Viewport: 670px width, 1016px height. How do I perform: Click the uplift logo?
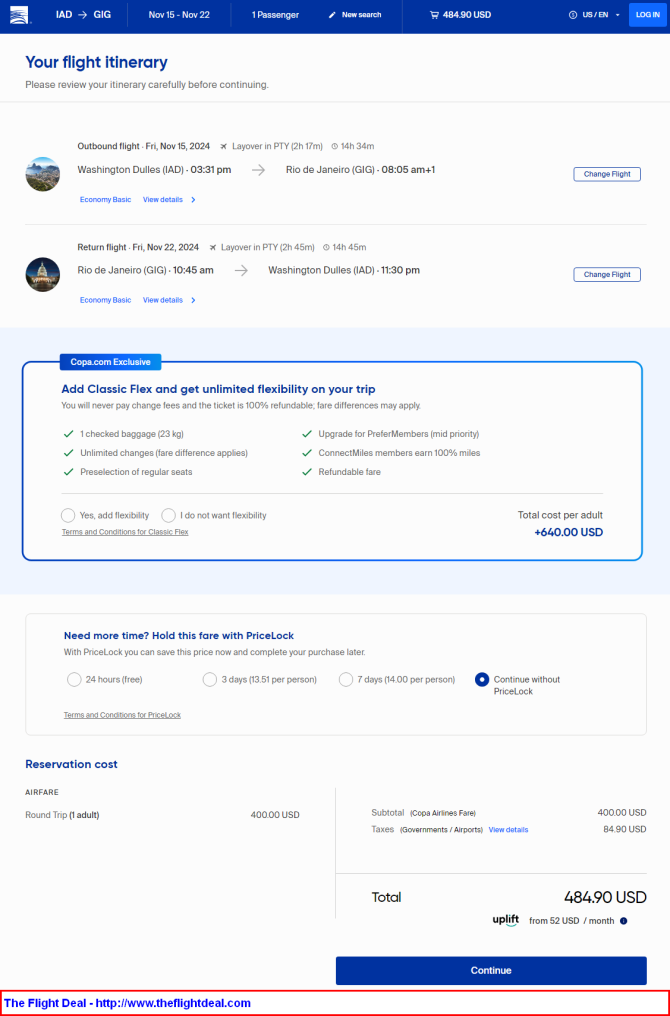[505, 920]
